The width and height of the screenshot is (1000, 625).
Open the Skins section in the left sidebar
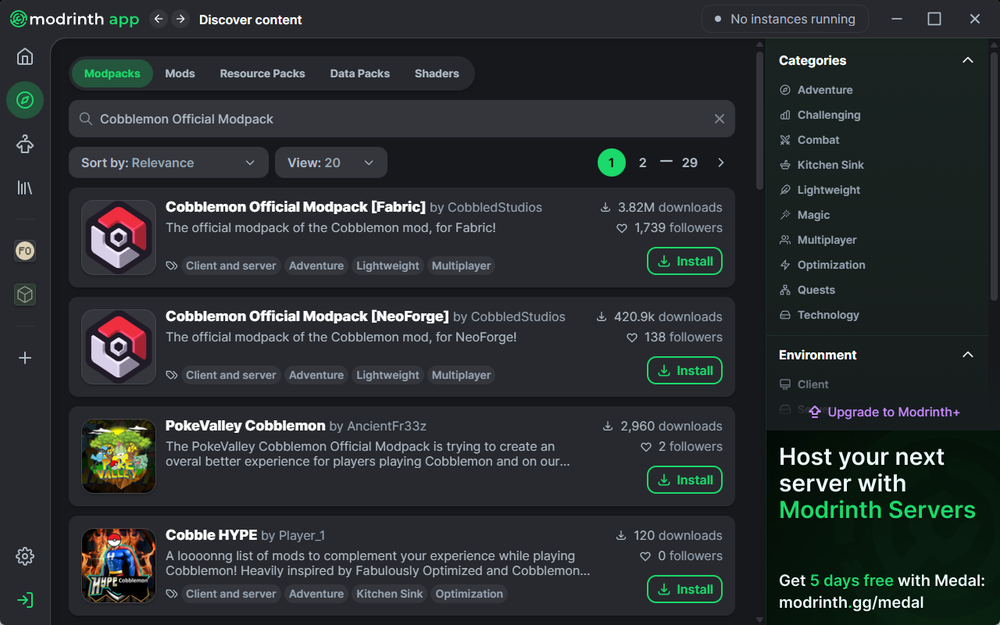(24, 144)
